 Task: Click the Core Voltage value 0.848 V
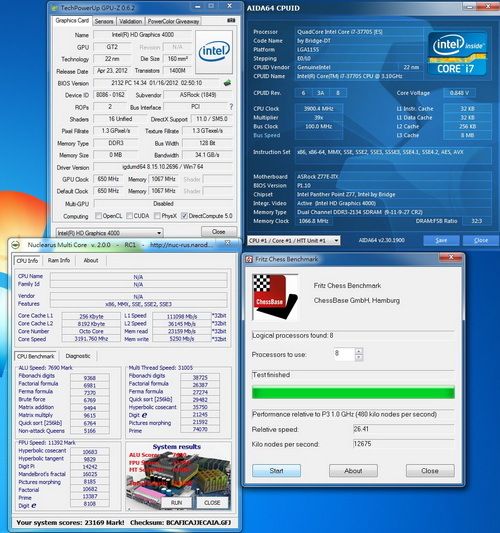[459, 93]
